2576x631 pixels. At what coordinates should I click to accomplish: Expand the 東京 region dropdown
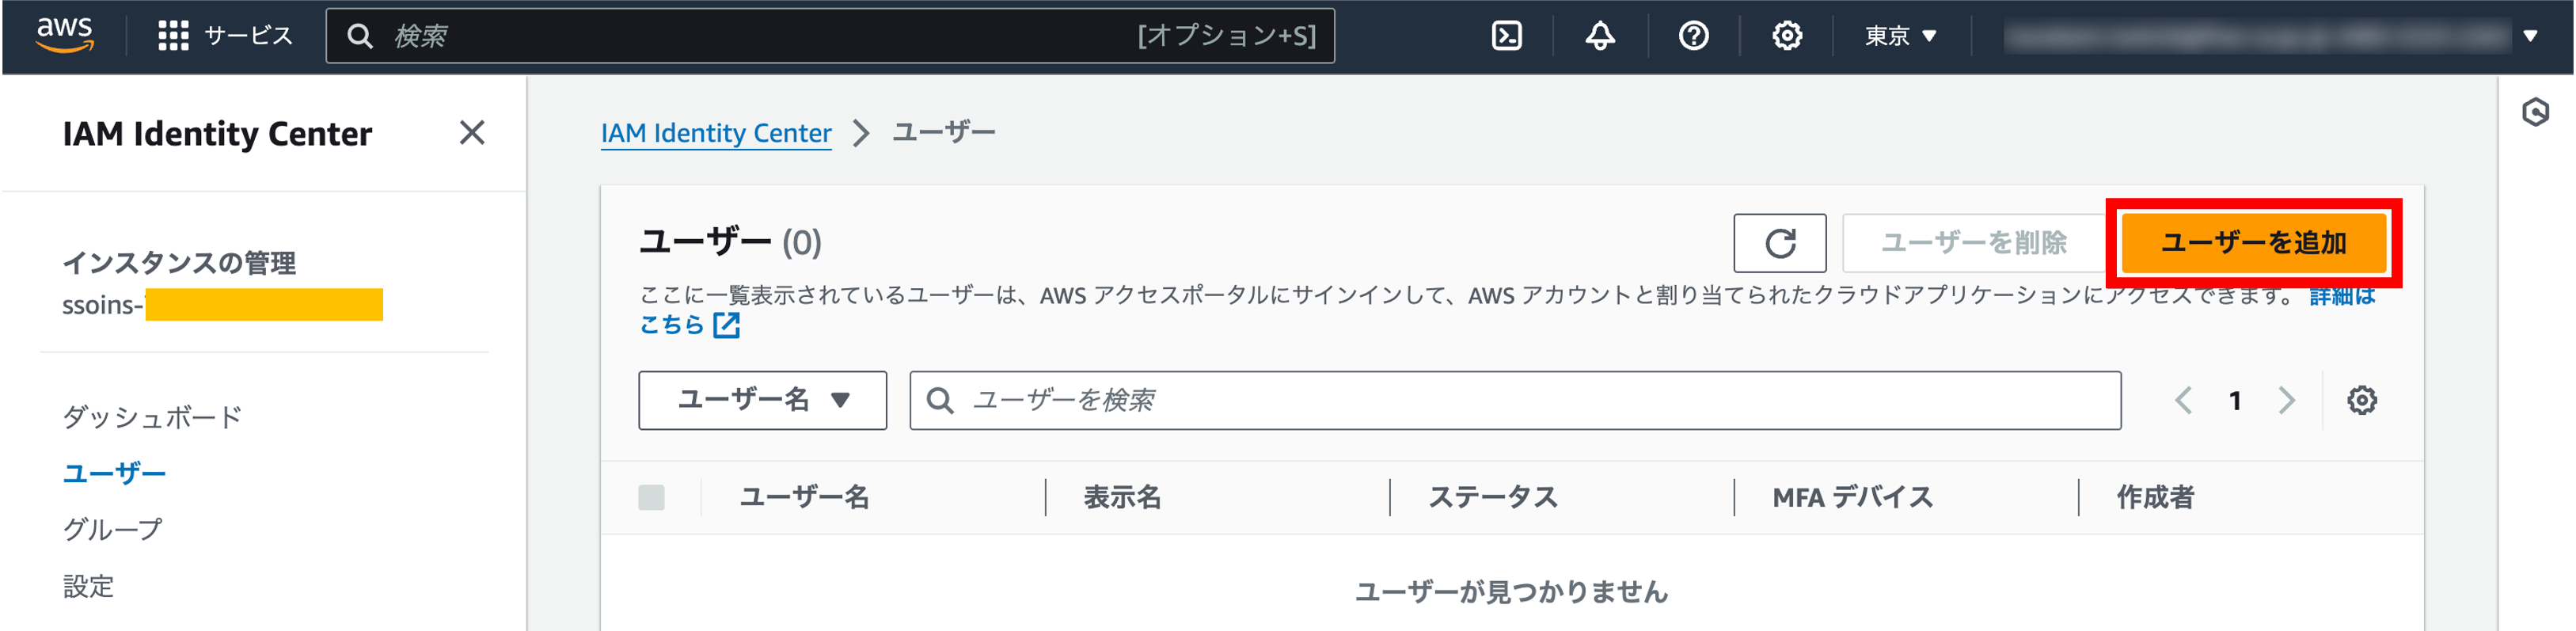coord(1900,36)
